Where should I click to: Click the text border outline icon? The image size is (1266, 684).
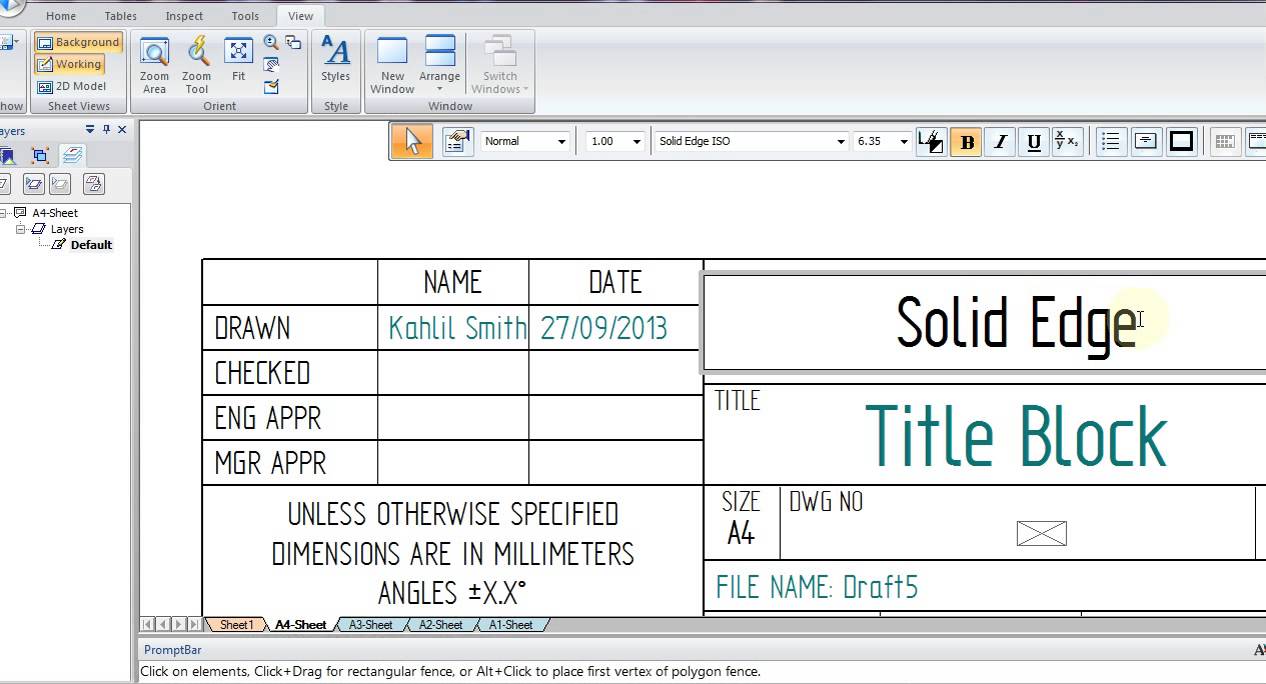[1181, 142]
